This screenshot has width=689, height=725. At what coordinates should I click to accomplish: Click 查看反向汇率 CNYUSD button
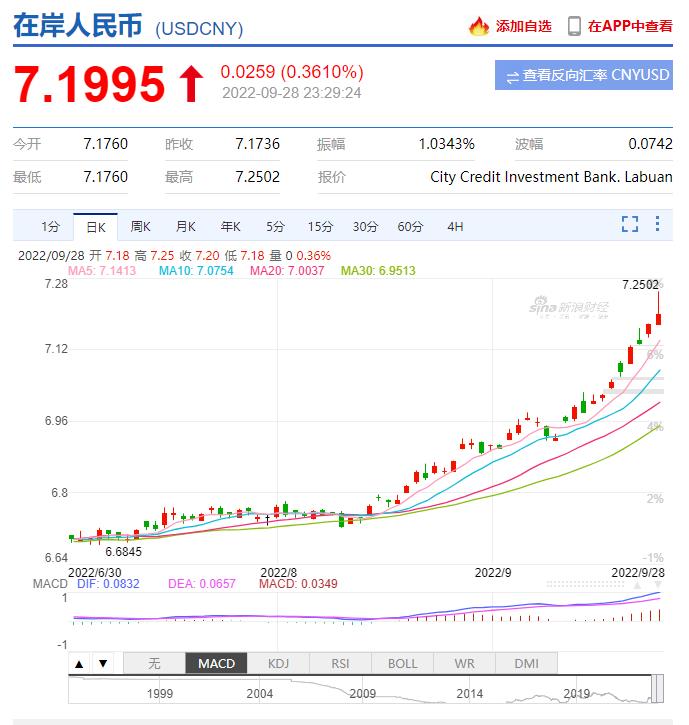584,75
